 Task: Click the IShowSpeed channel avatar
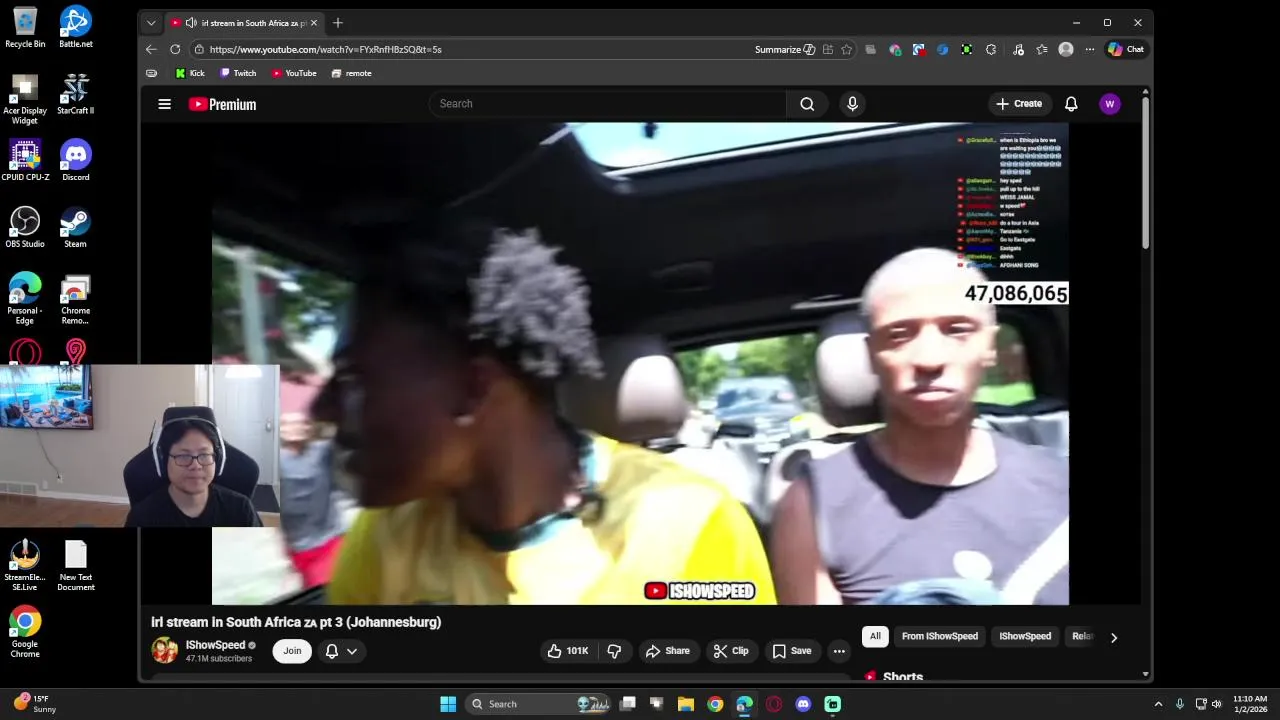(x=164, y=650)
